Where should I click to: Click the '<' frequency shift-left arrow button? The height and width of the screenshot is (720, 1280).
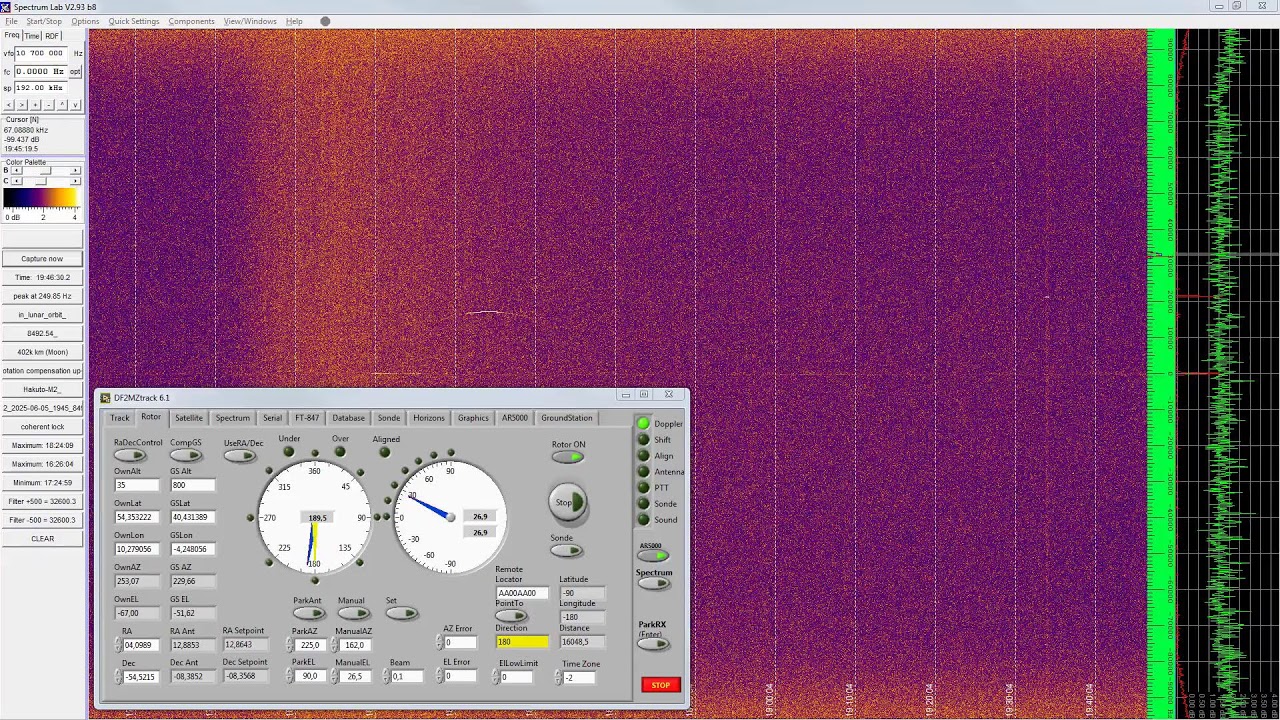point(9,105)
